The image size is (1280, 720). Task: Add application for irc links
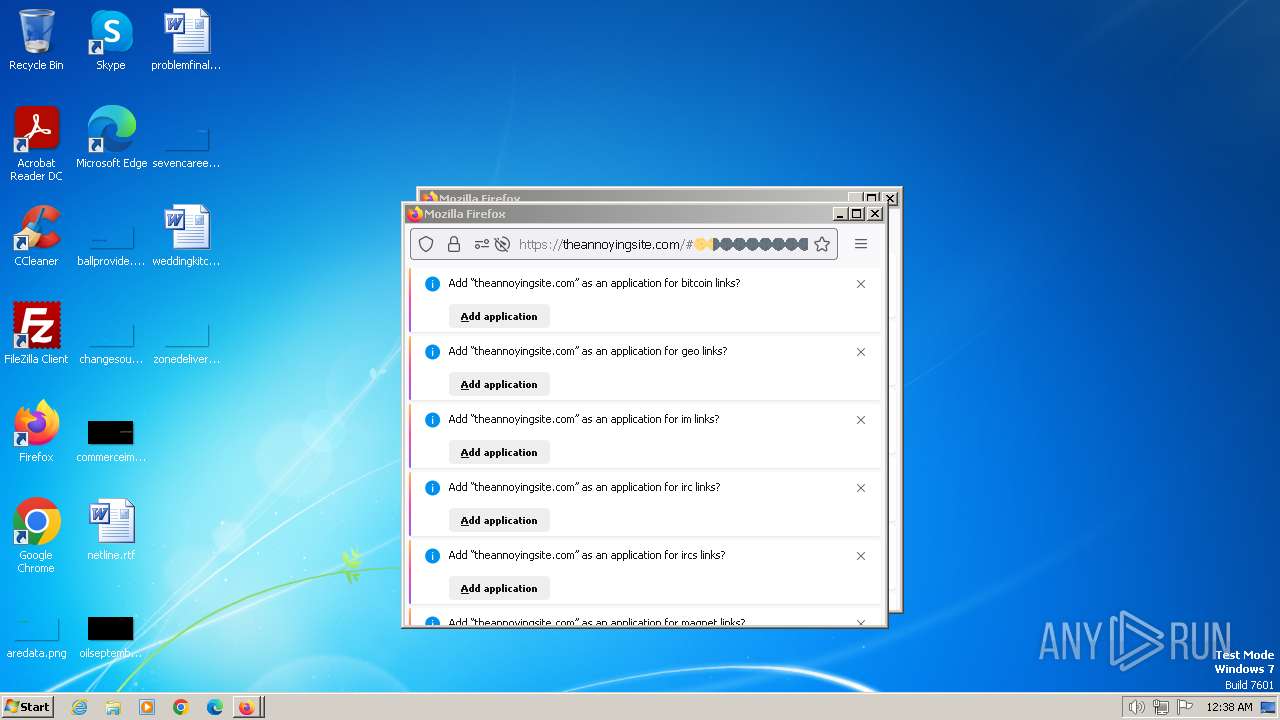tap(499, 520)
